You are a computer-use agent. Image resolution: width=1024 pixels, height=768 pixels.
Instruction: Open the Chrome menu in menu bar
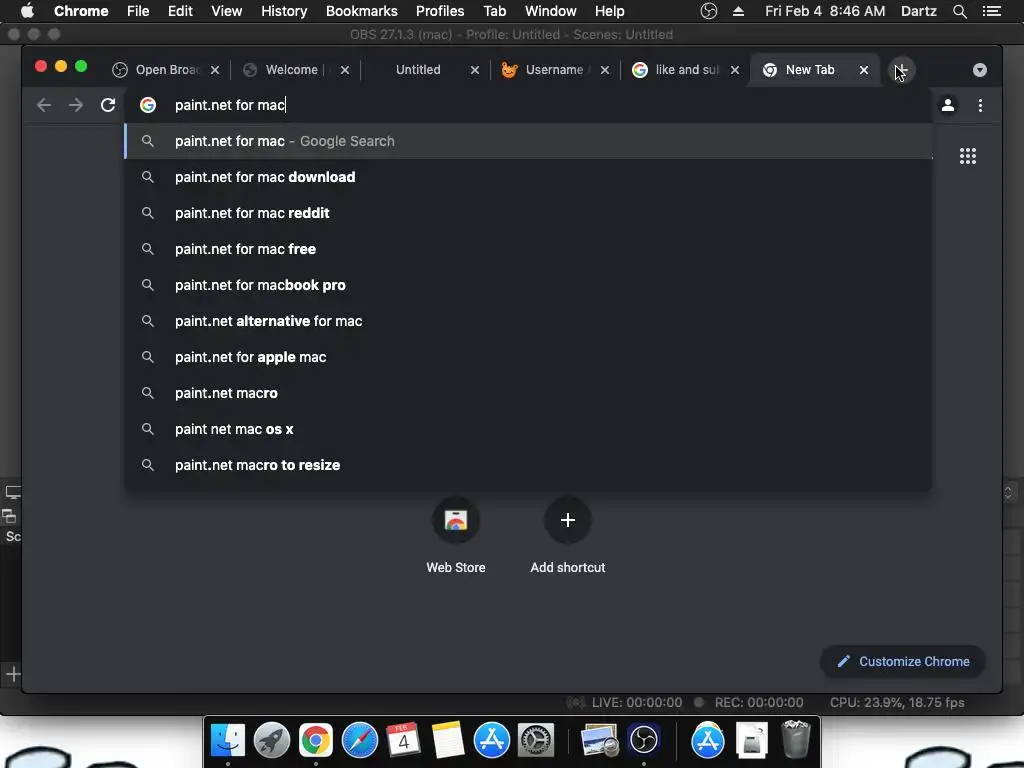[81, 11]
